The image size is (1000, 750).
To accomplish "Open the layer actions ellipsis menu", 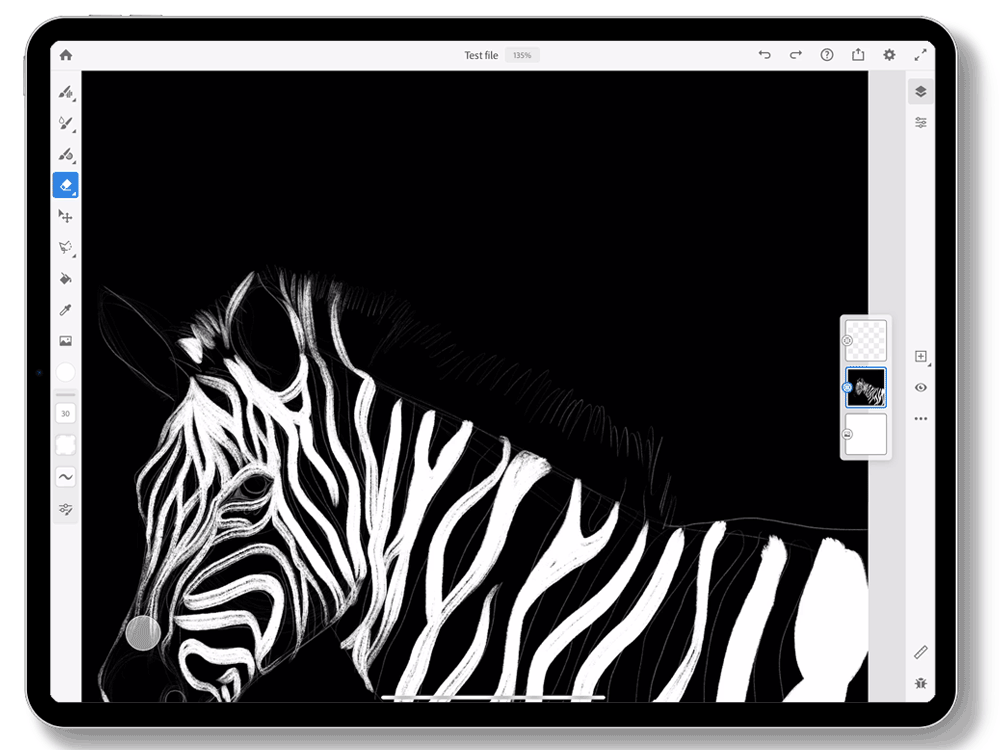I will click(920, 419).
